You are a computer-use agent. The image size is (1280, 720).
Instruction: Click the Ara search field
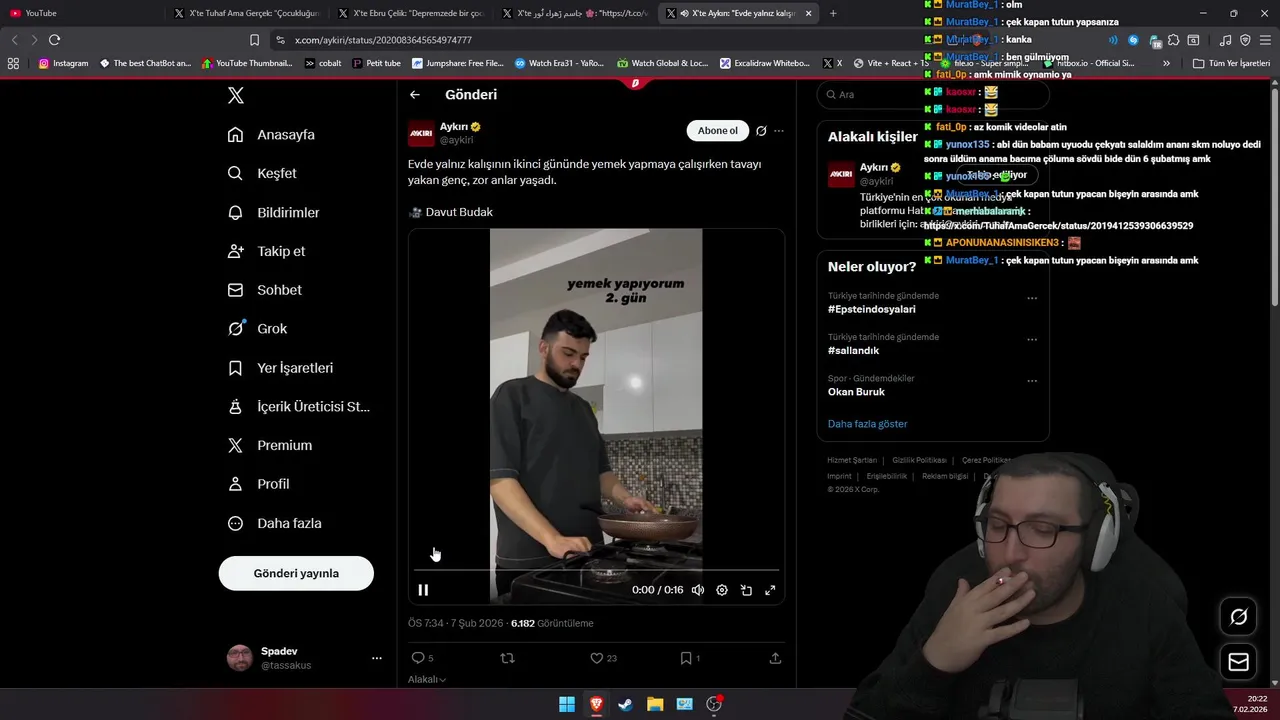pos(933,95)
